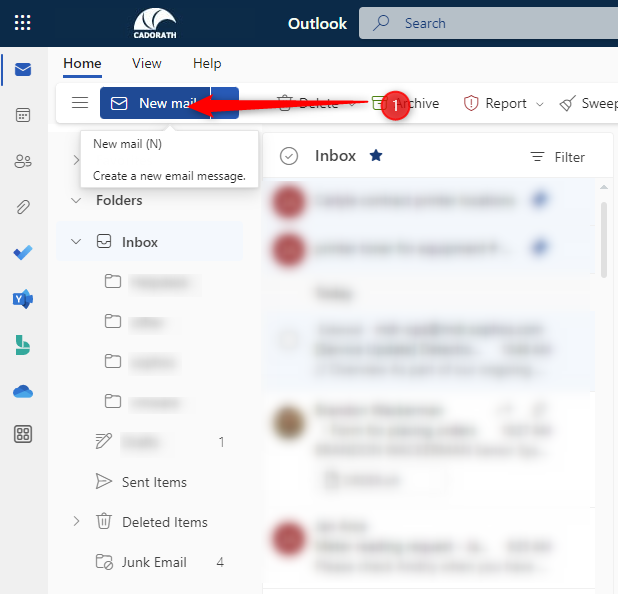Click the message list scrollbar
Viewport: 618px width, 594px height.
tap(604, 240)
